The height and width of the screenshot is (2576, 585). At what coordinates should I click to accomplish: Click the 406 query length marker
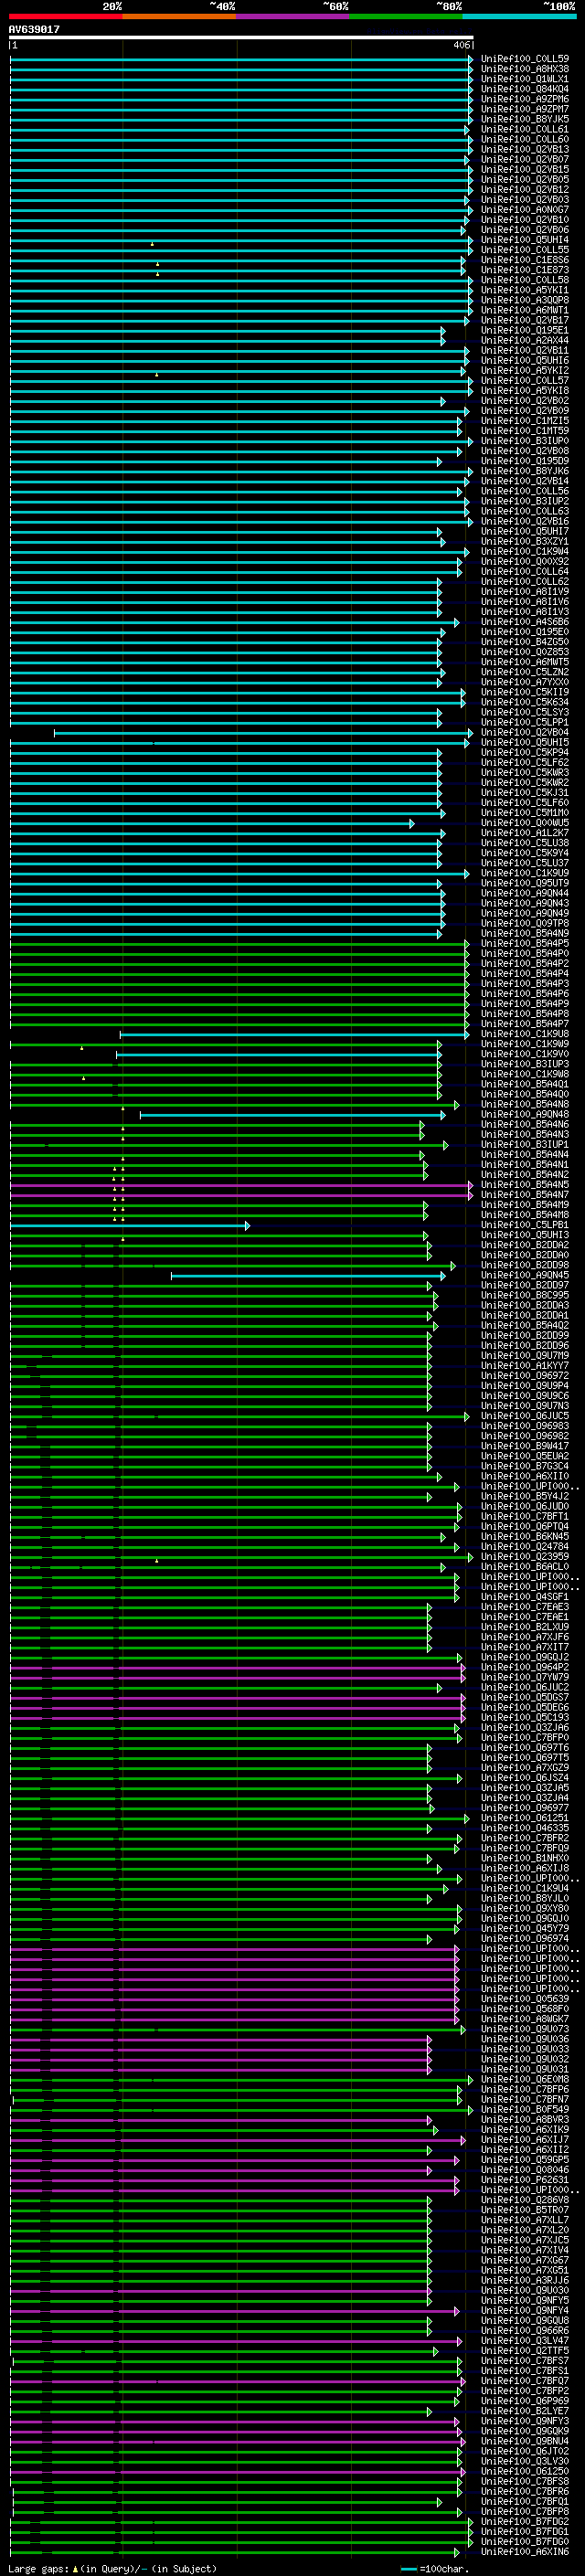pyautogui.click(x=461, y=45)
